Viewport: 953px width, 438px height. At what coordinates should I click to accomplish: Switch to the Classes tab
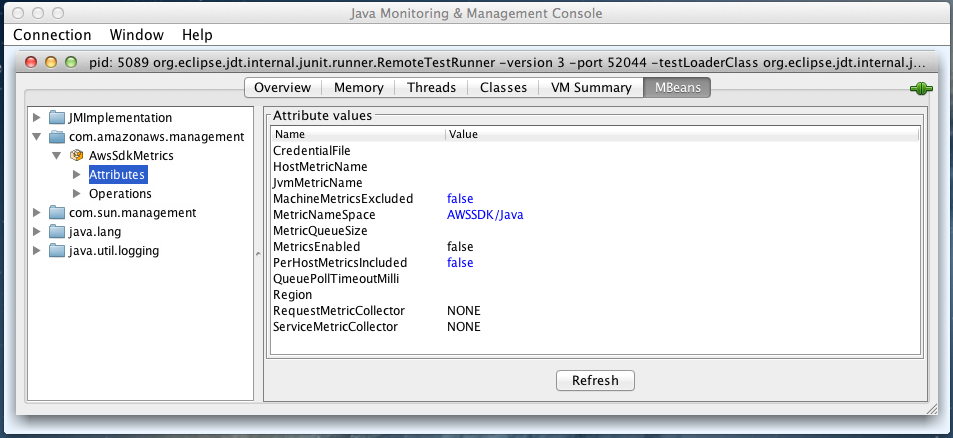[x=503, y=87]
